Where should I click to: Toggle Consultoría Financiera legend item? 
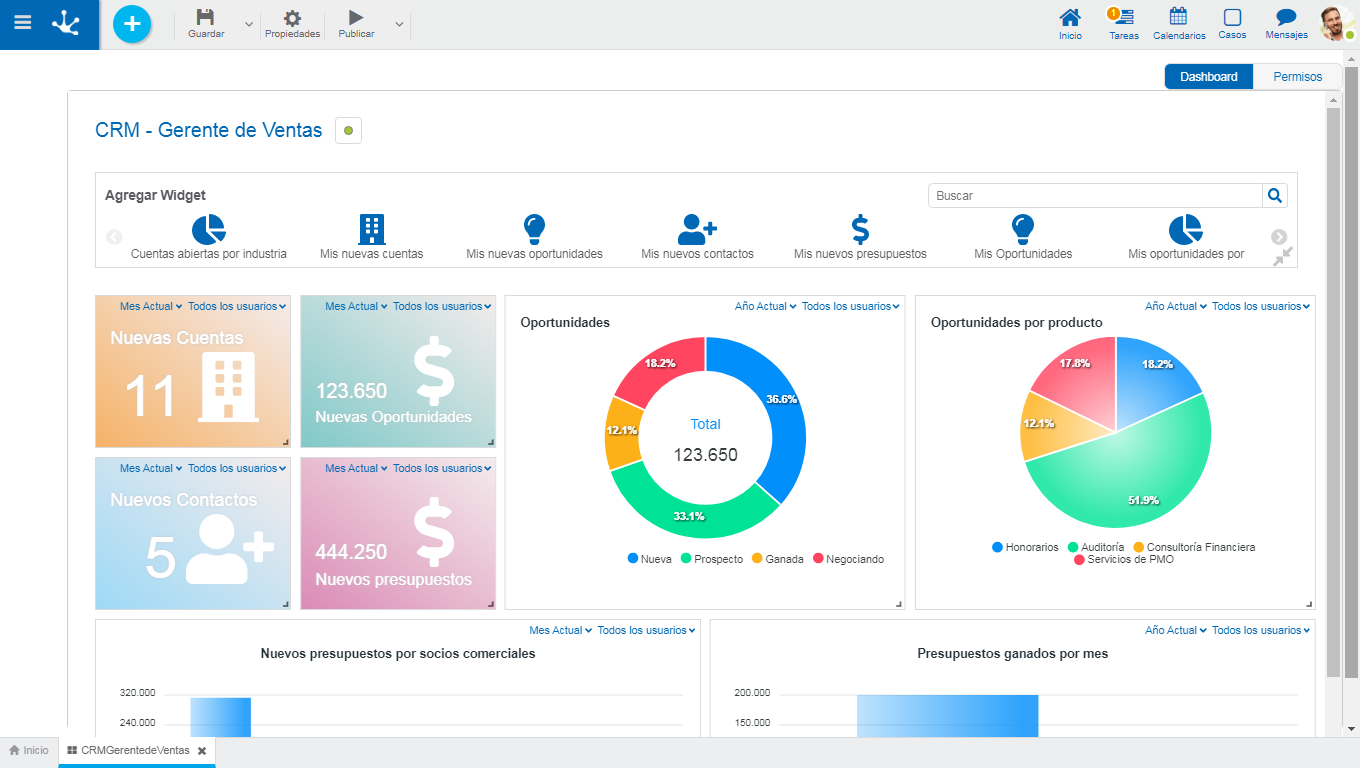(x=1194, y=547)
